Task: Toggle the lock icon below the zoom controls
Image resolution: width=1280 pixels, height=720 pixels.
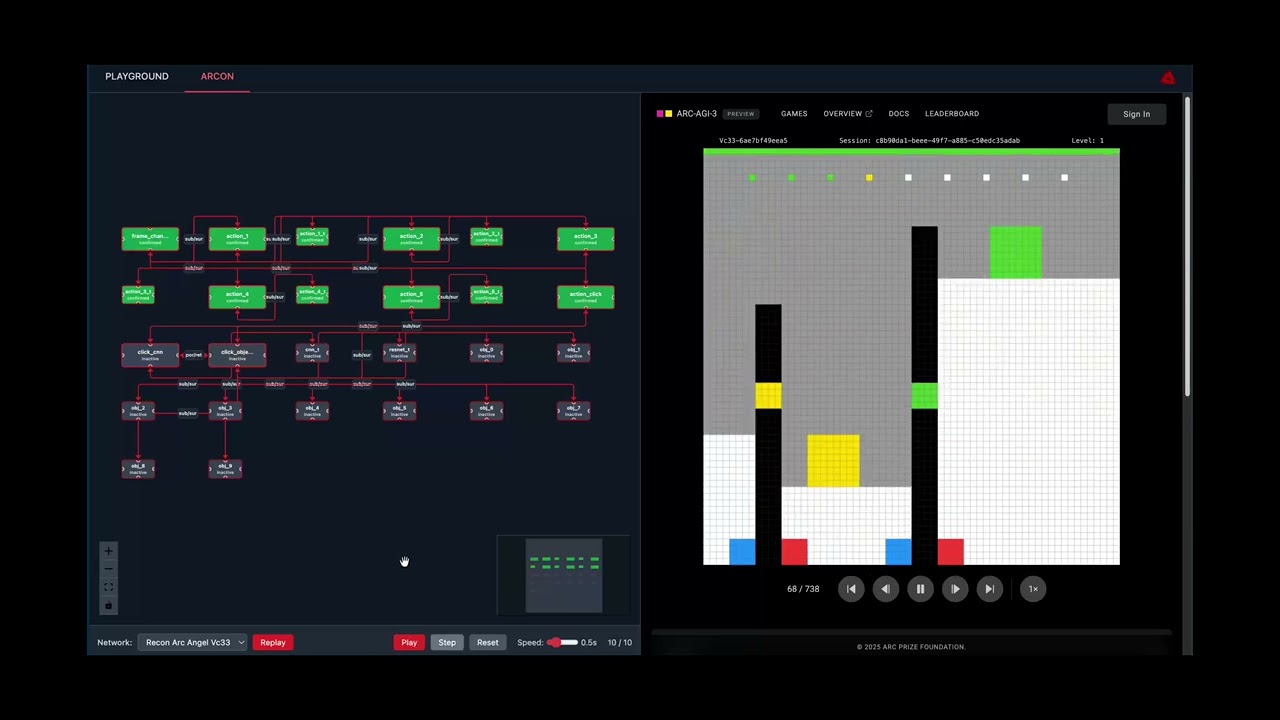Action: pyautogui.click(x=108, y=605)
